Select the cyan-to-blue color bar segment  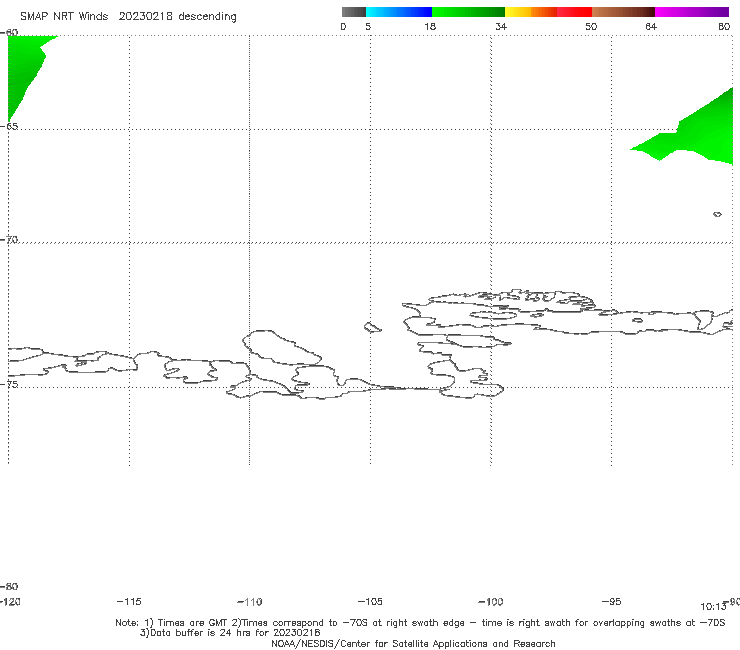click(x=399, y=12)
